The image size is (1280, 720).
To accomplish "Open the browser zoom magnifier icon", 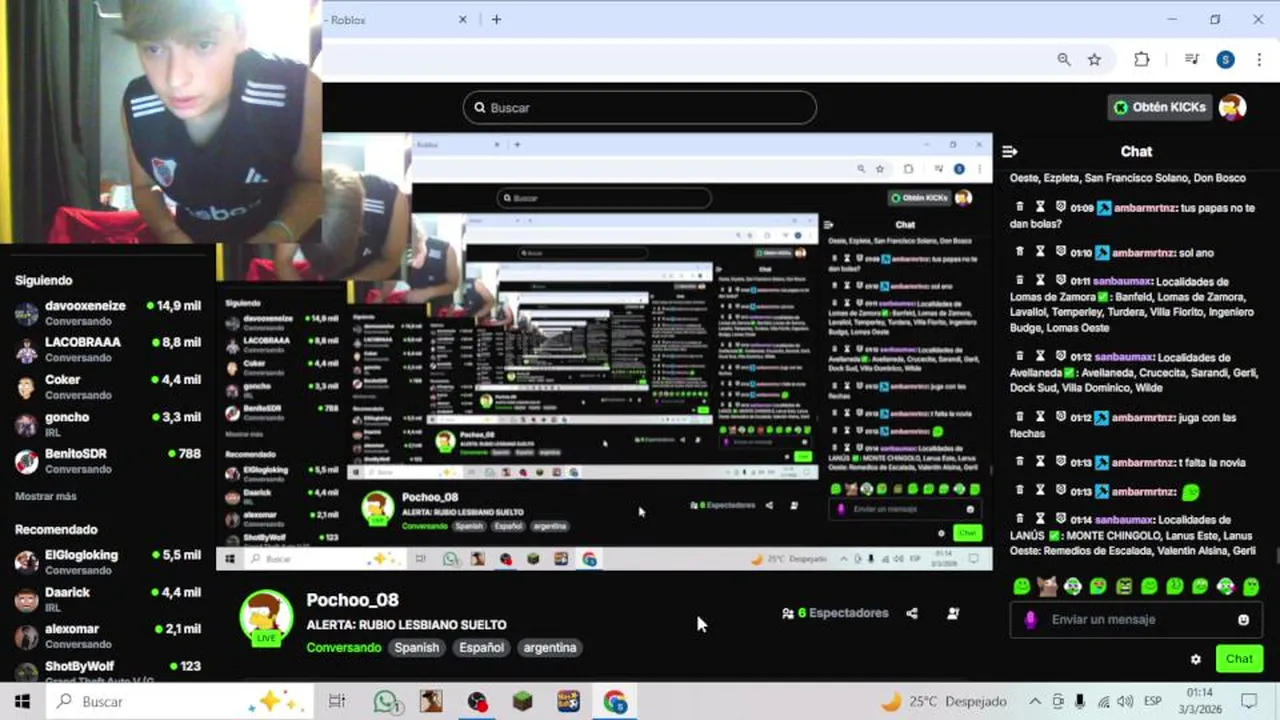I will (x=1064, y=60).
